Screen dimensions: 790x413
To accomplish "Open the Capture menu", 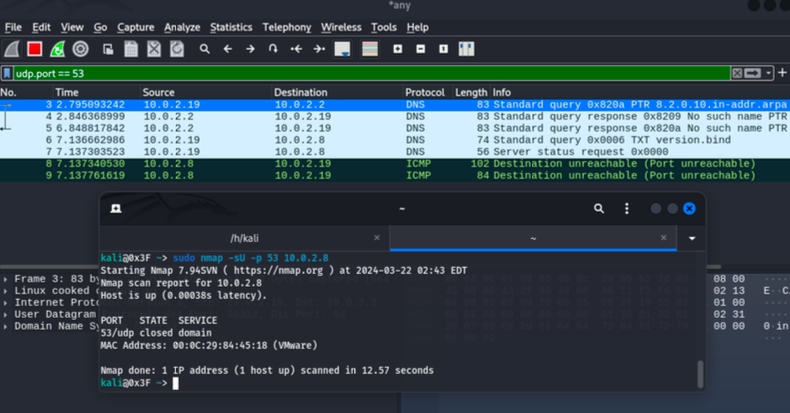I will pos(136,27).
